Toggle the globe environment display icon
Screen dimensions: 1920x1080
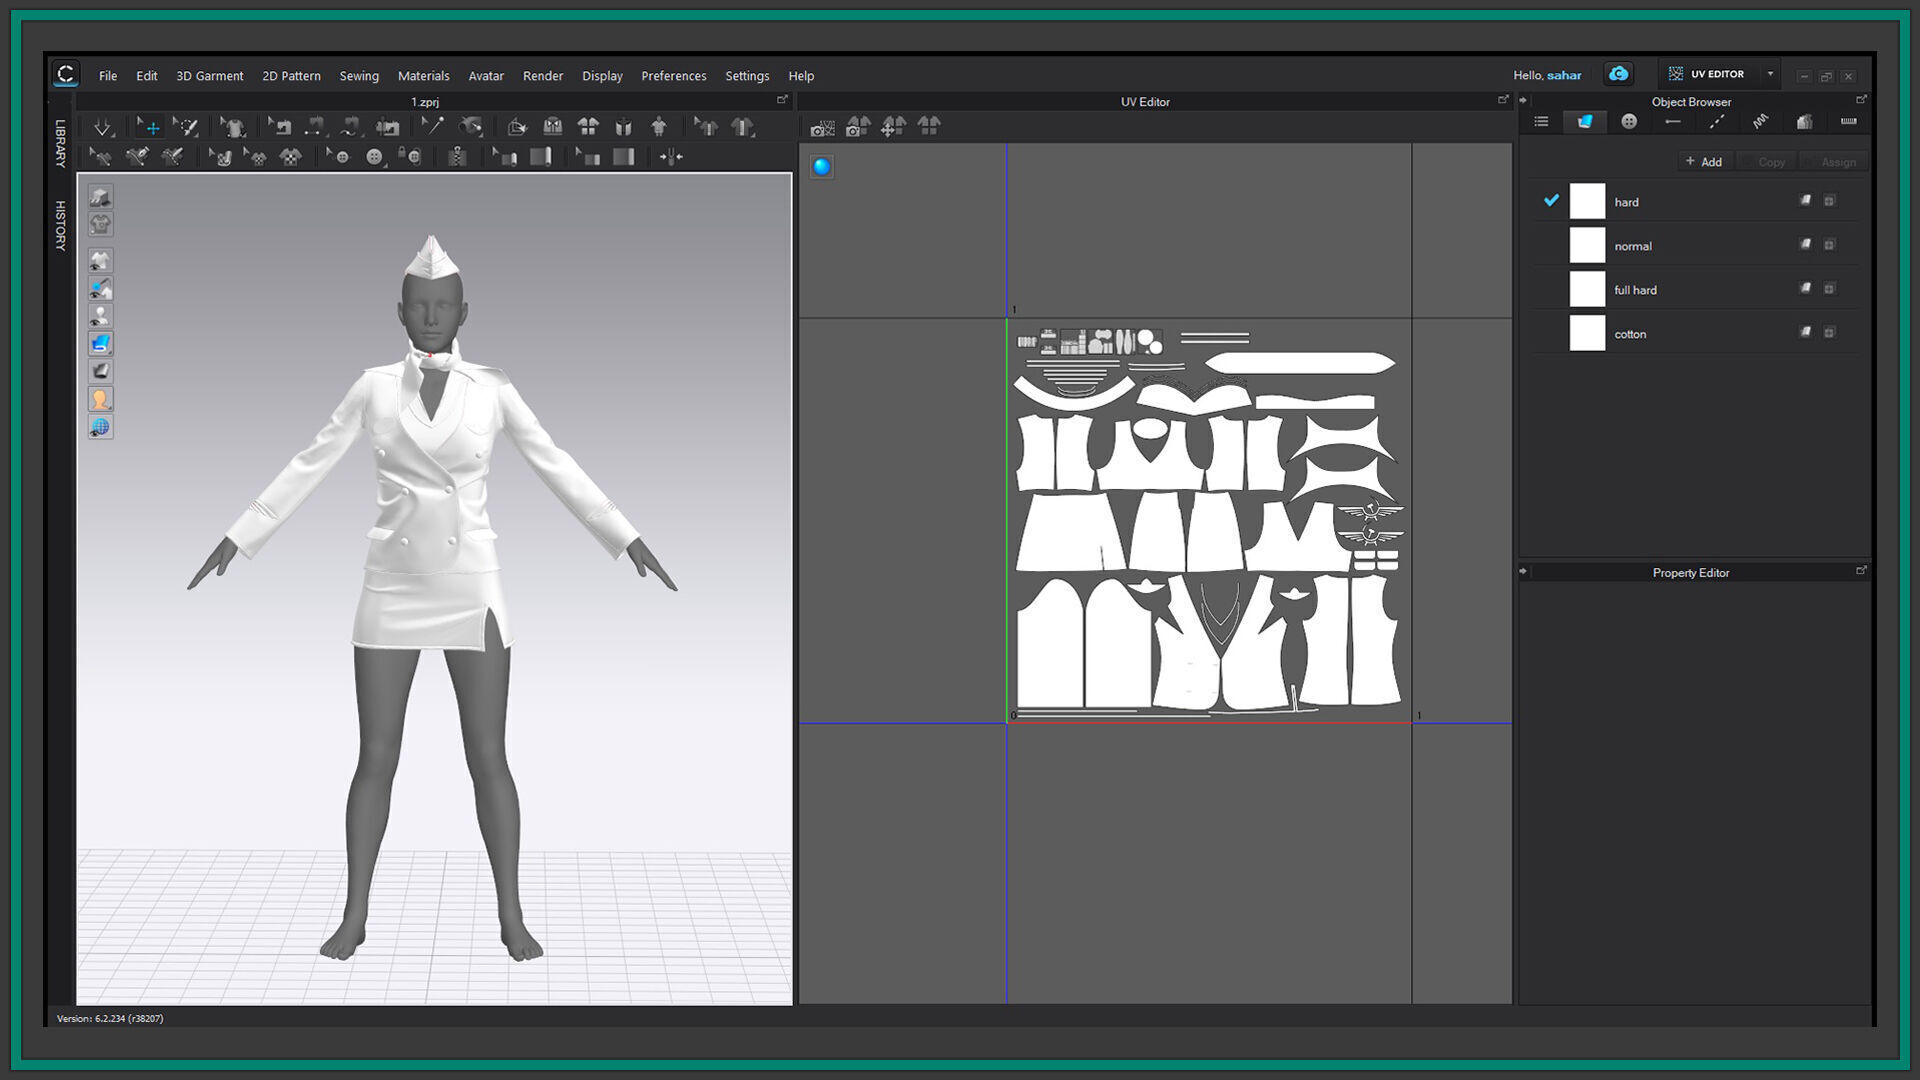coord(100,427)
